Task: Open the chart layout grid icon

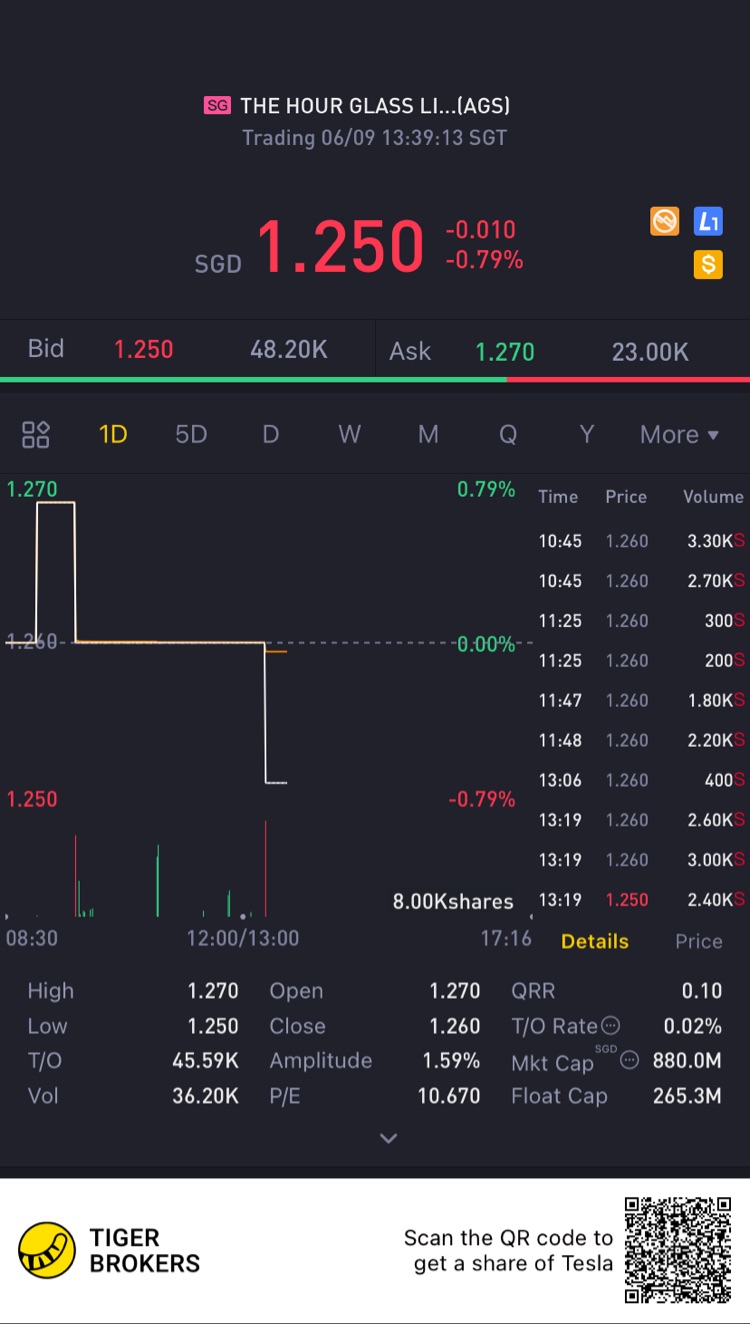Action: (36, 434)
